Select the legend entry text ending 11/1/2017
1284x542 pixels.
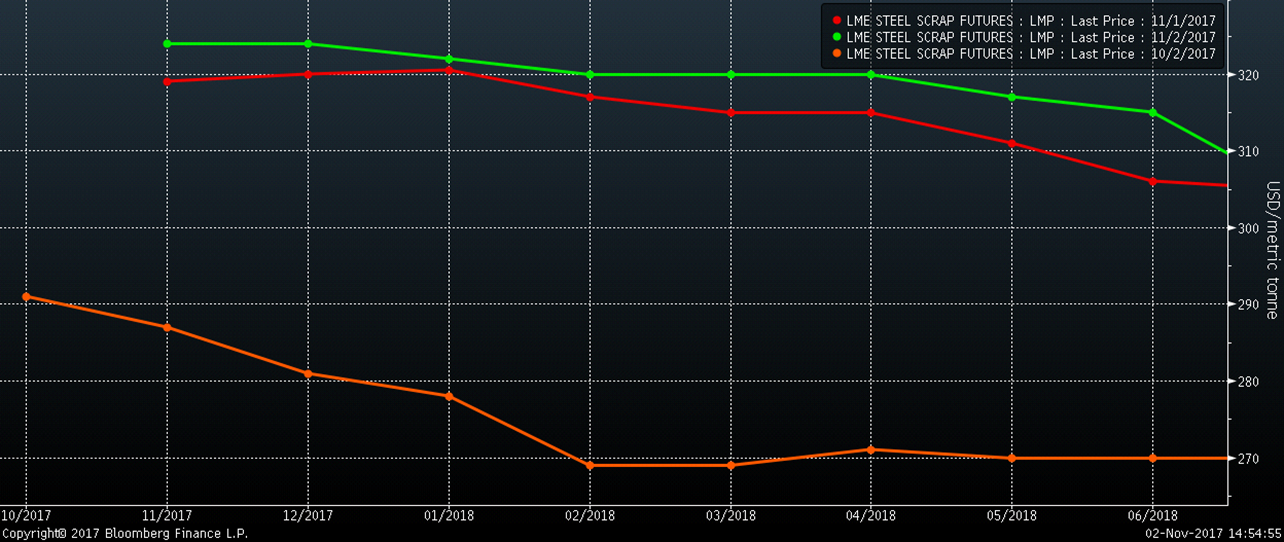[x=1030, y=21]
